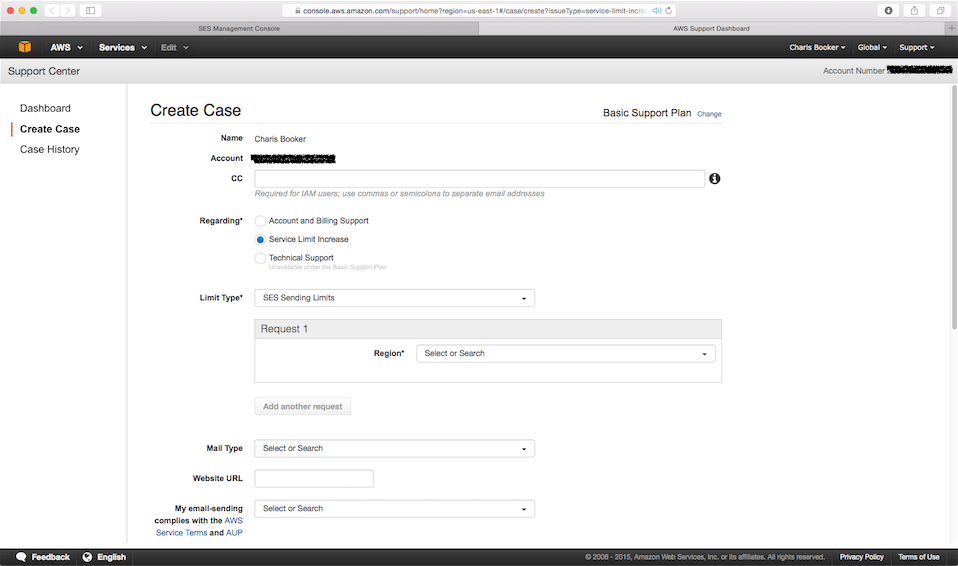Switch to AWS Support Dashboard tab
The image size is (958, 566).
(712, 28)
